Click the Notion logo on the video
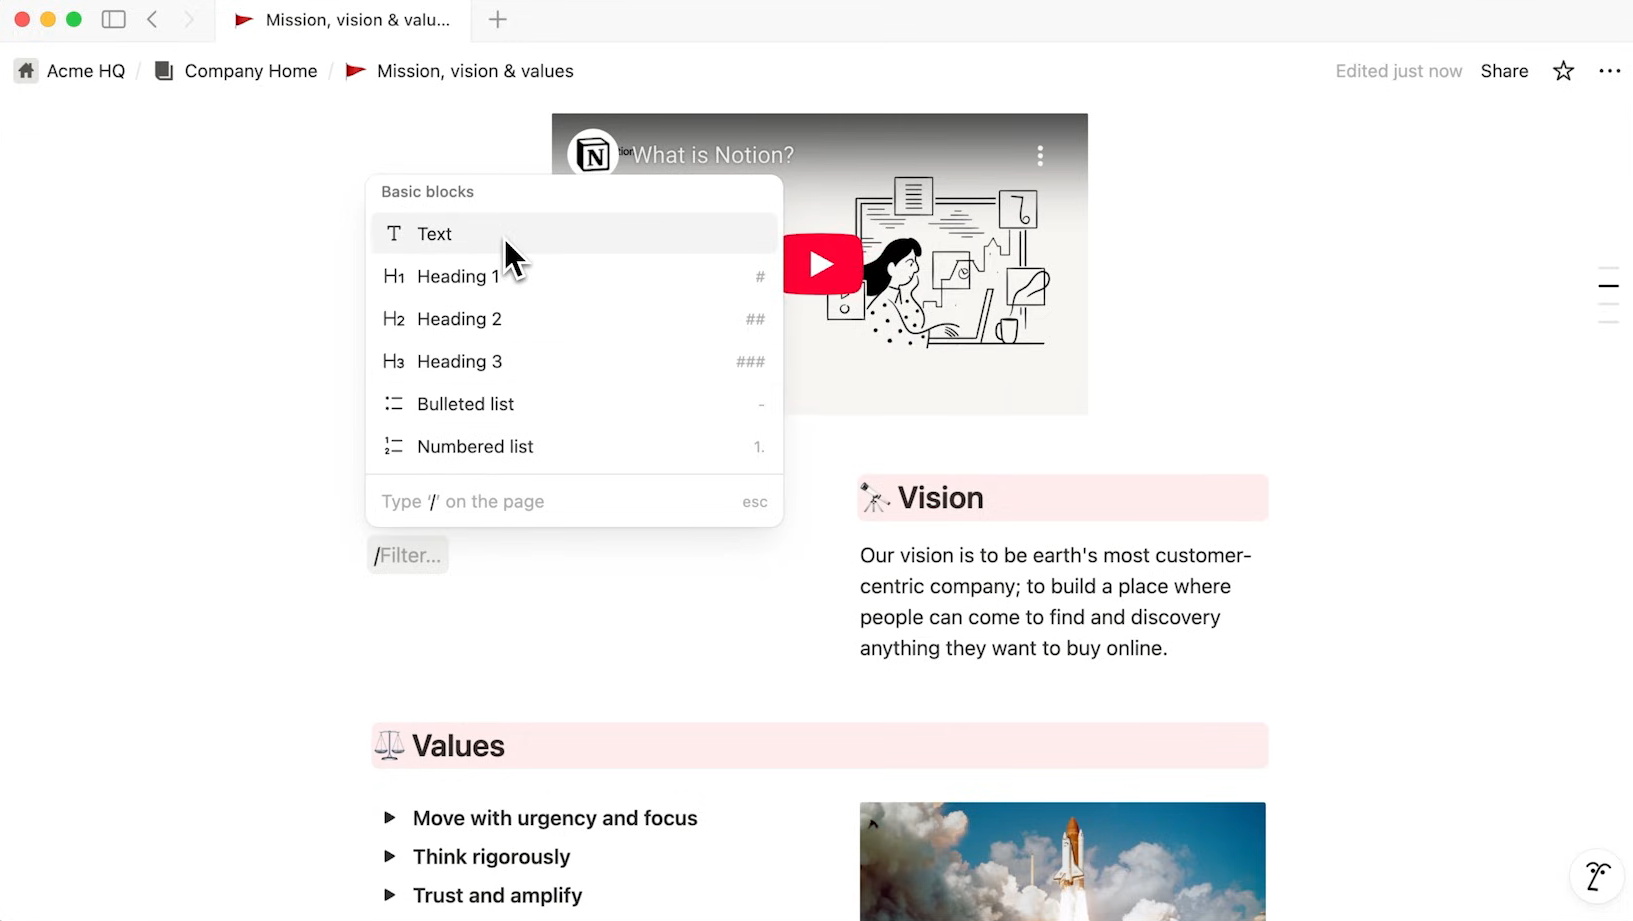1633x921 pixels. 593,155
